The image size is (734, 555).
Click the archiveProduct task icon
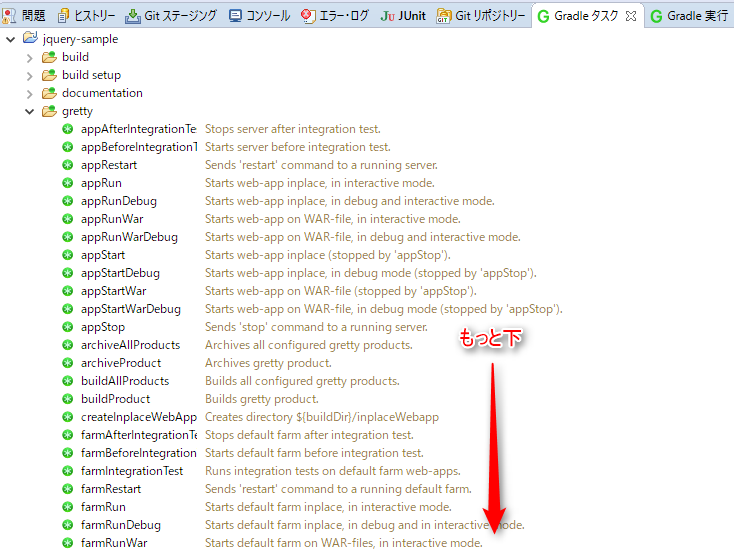point(68,363)
